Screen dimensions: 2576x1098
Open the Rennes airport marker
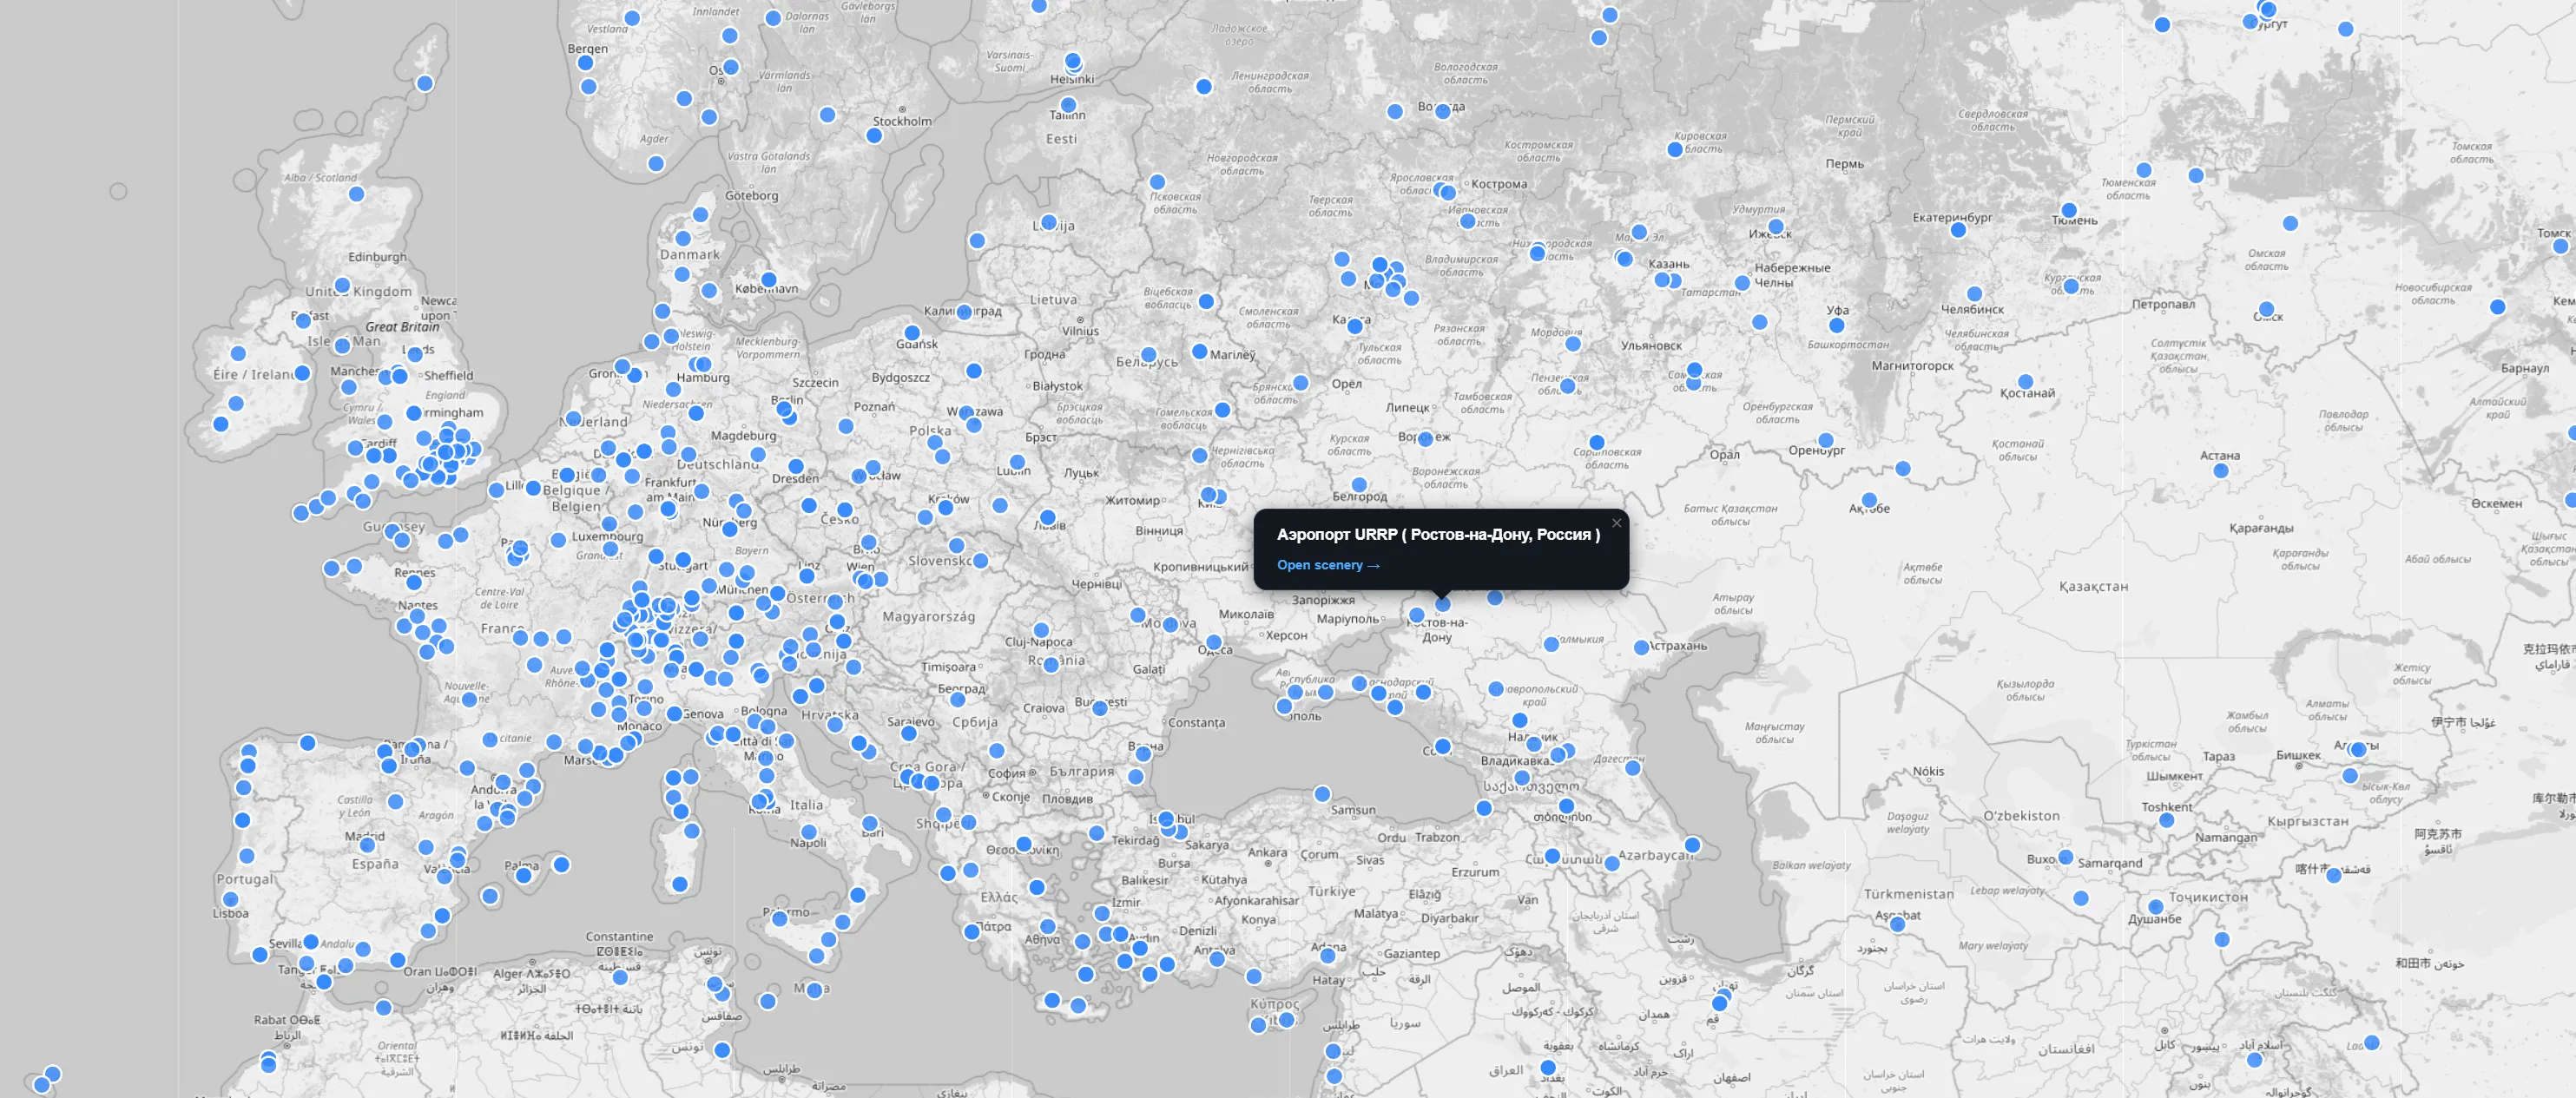click(414, 582)
